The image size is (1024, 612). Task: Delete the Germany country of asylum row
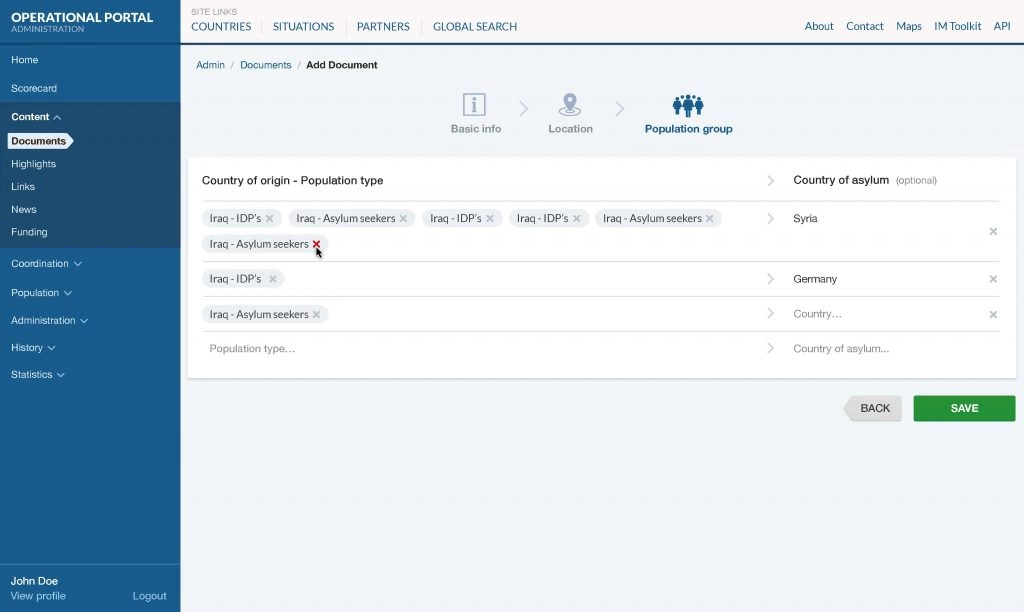pos(993,279)
